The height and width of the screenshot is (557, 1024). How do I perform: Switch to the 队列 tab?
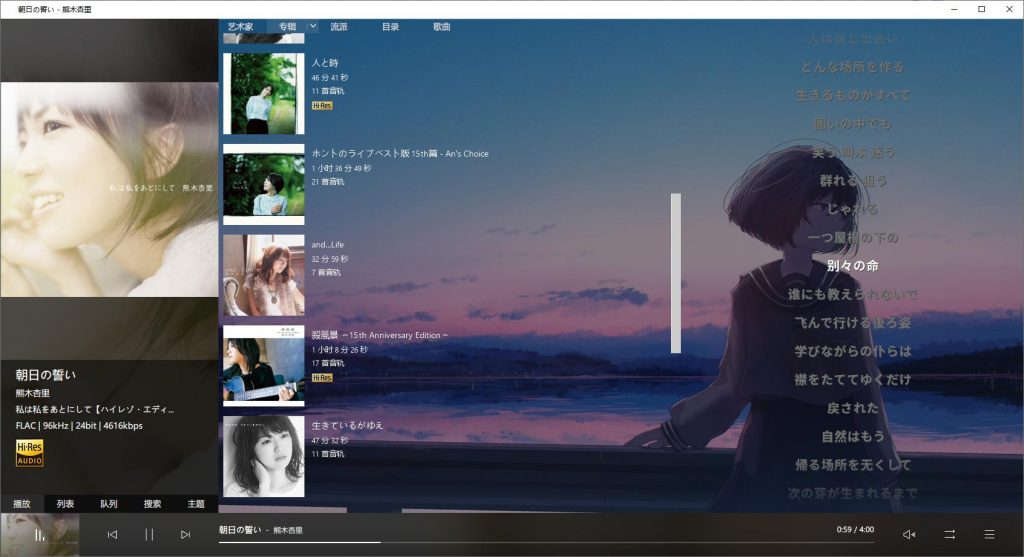109,503
